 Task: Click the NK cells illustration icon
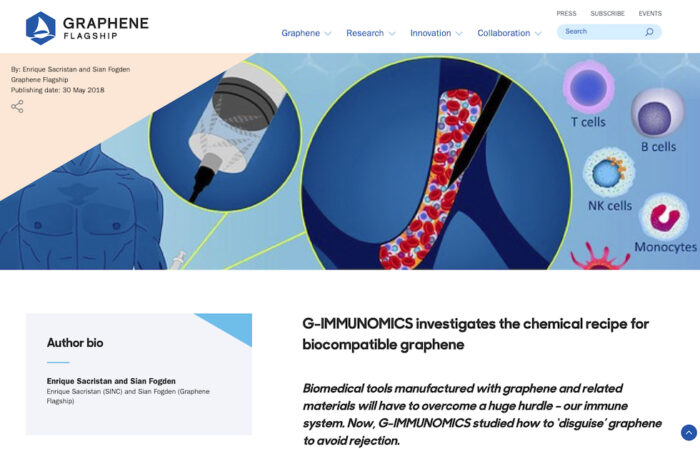click(x=609, y=173)
